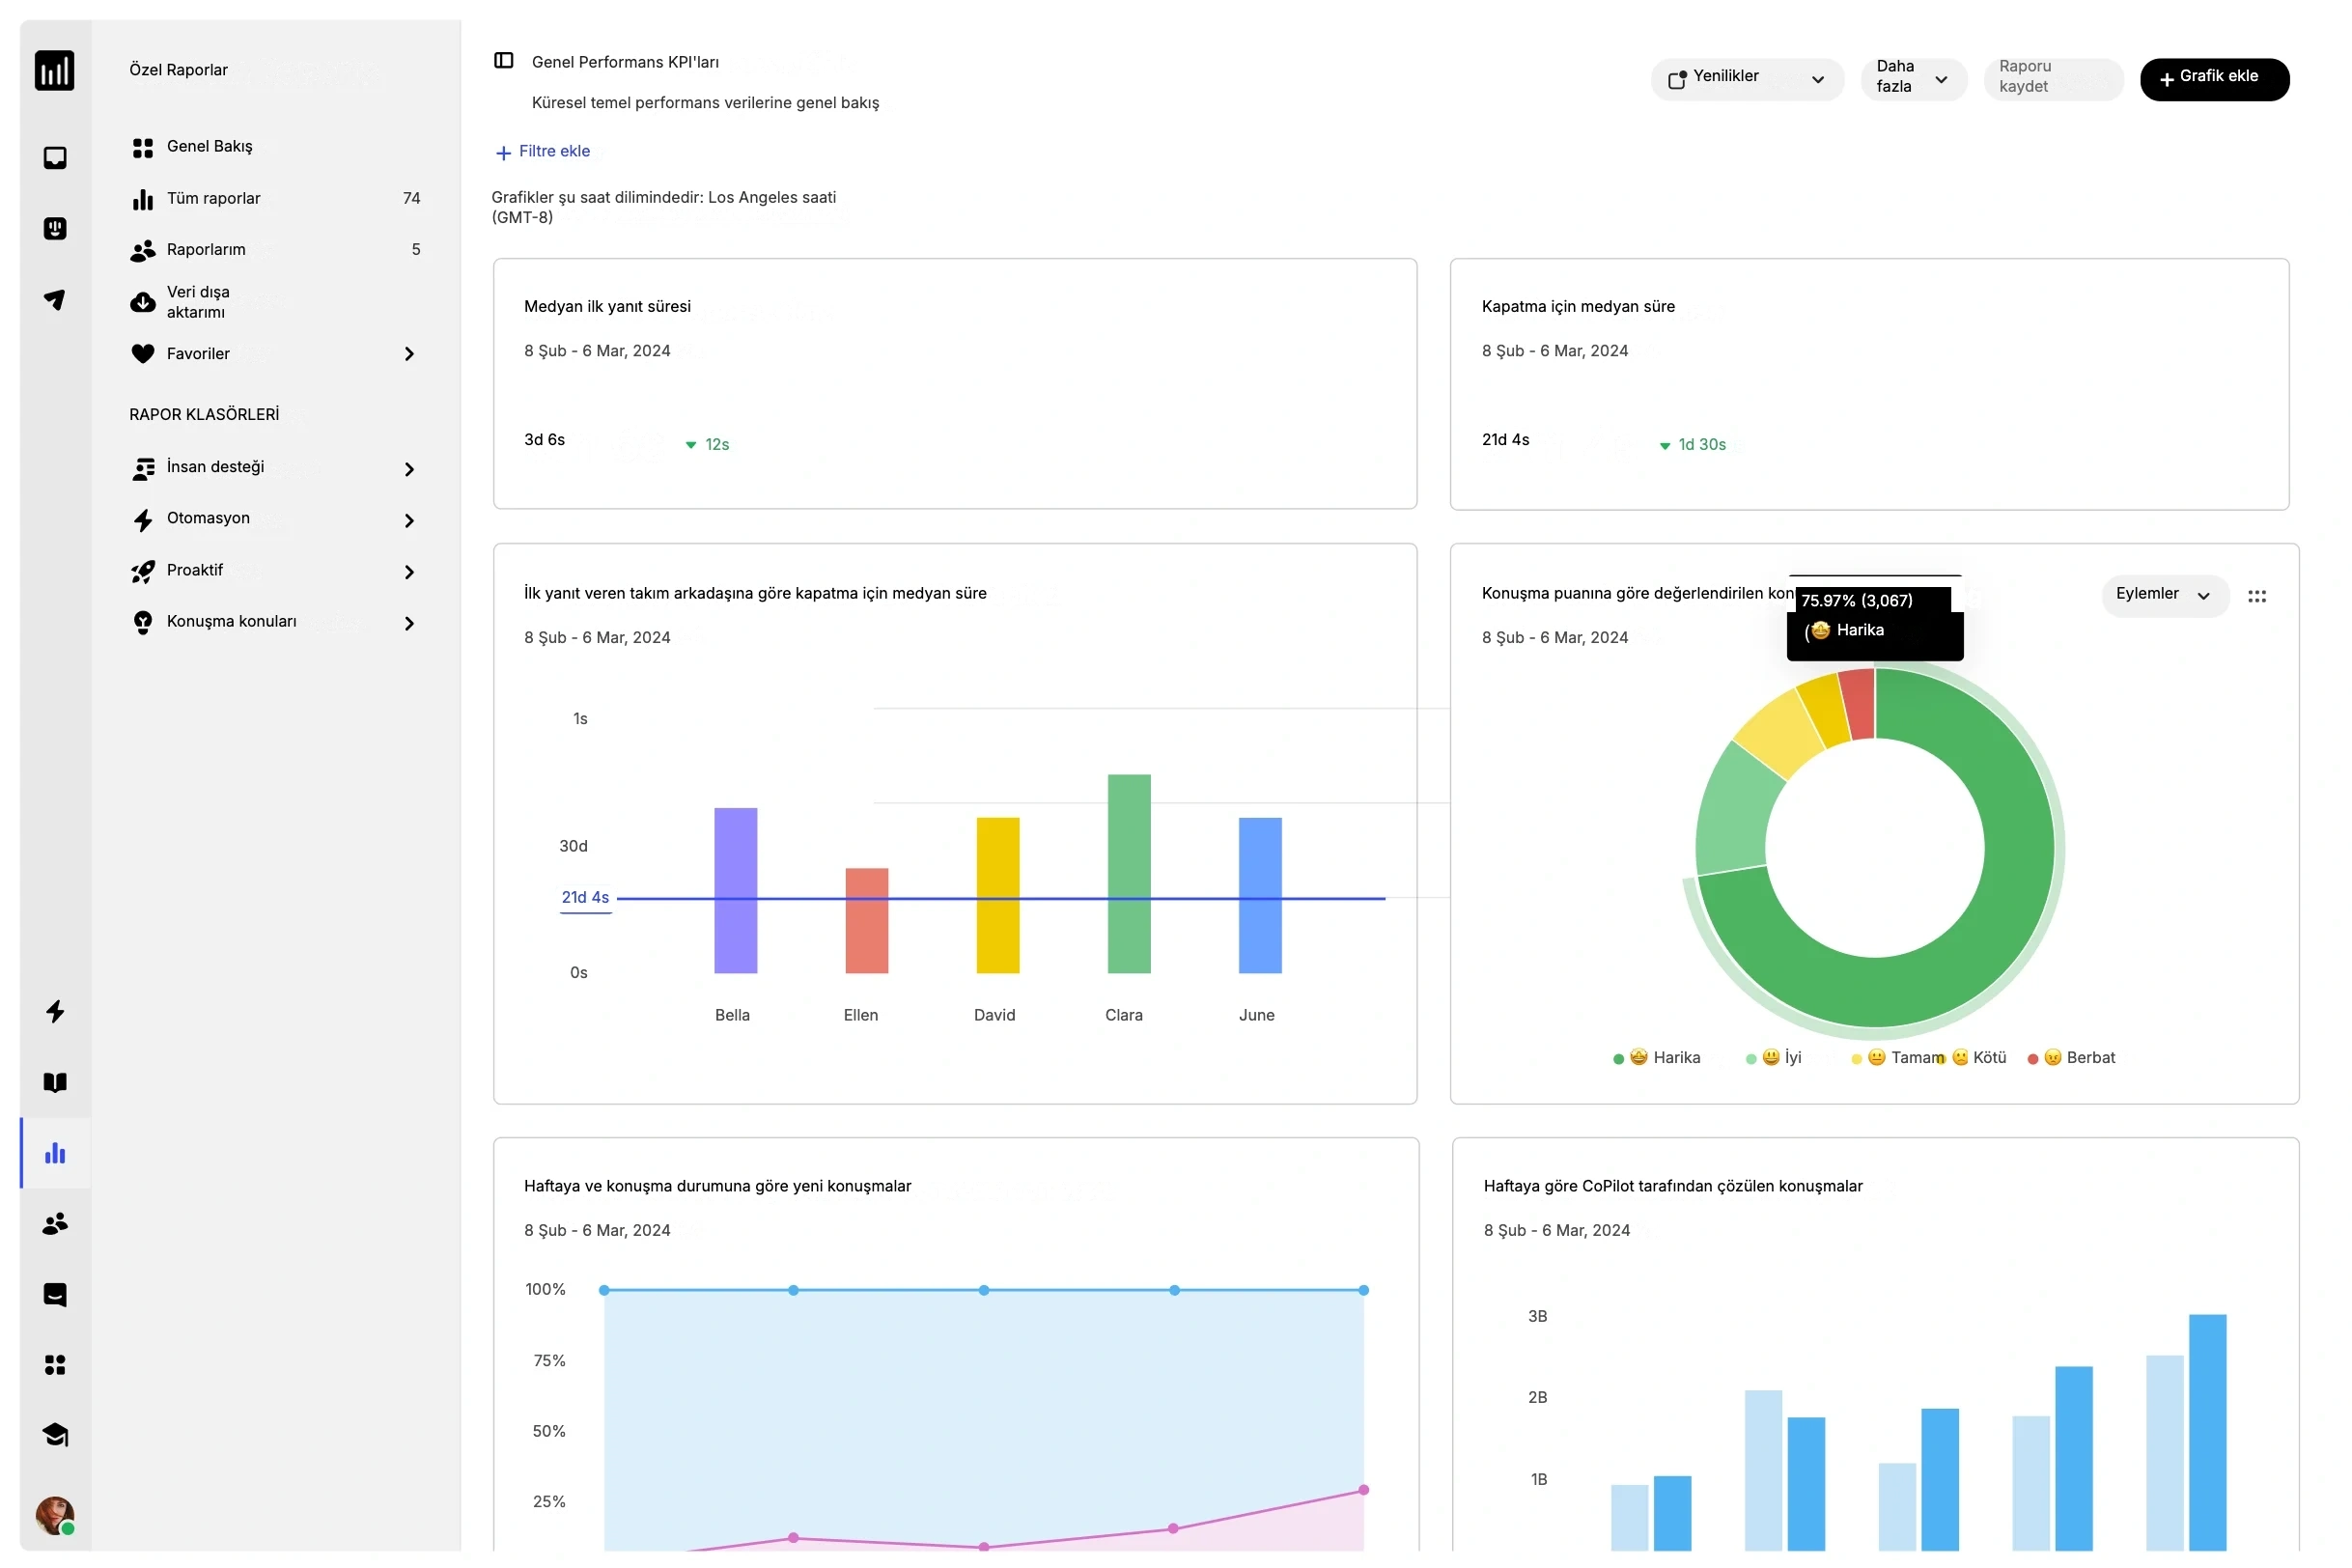Viewport: 2352px width, 1568px height.
Task: Click the Veri dışa aktarımı download icon
Action: 143,302
